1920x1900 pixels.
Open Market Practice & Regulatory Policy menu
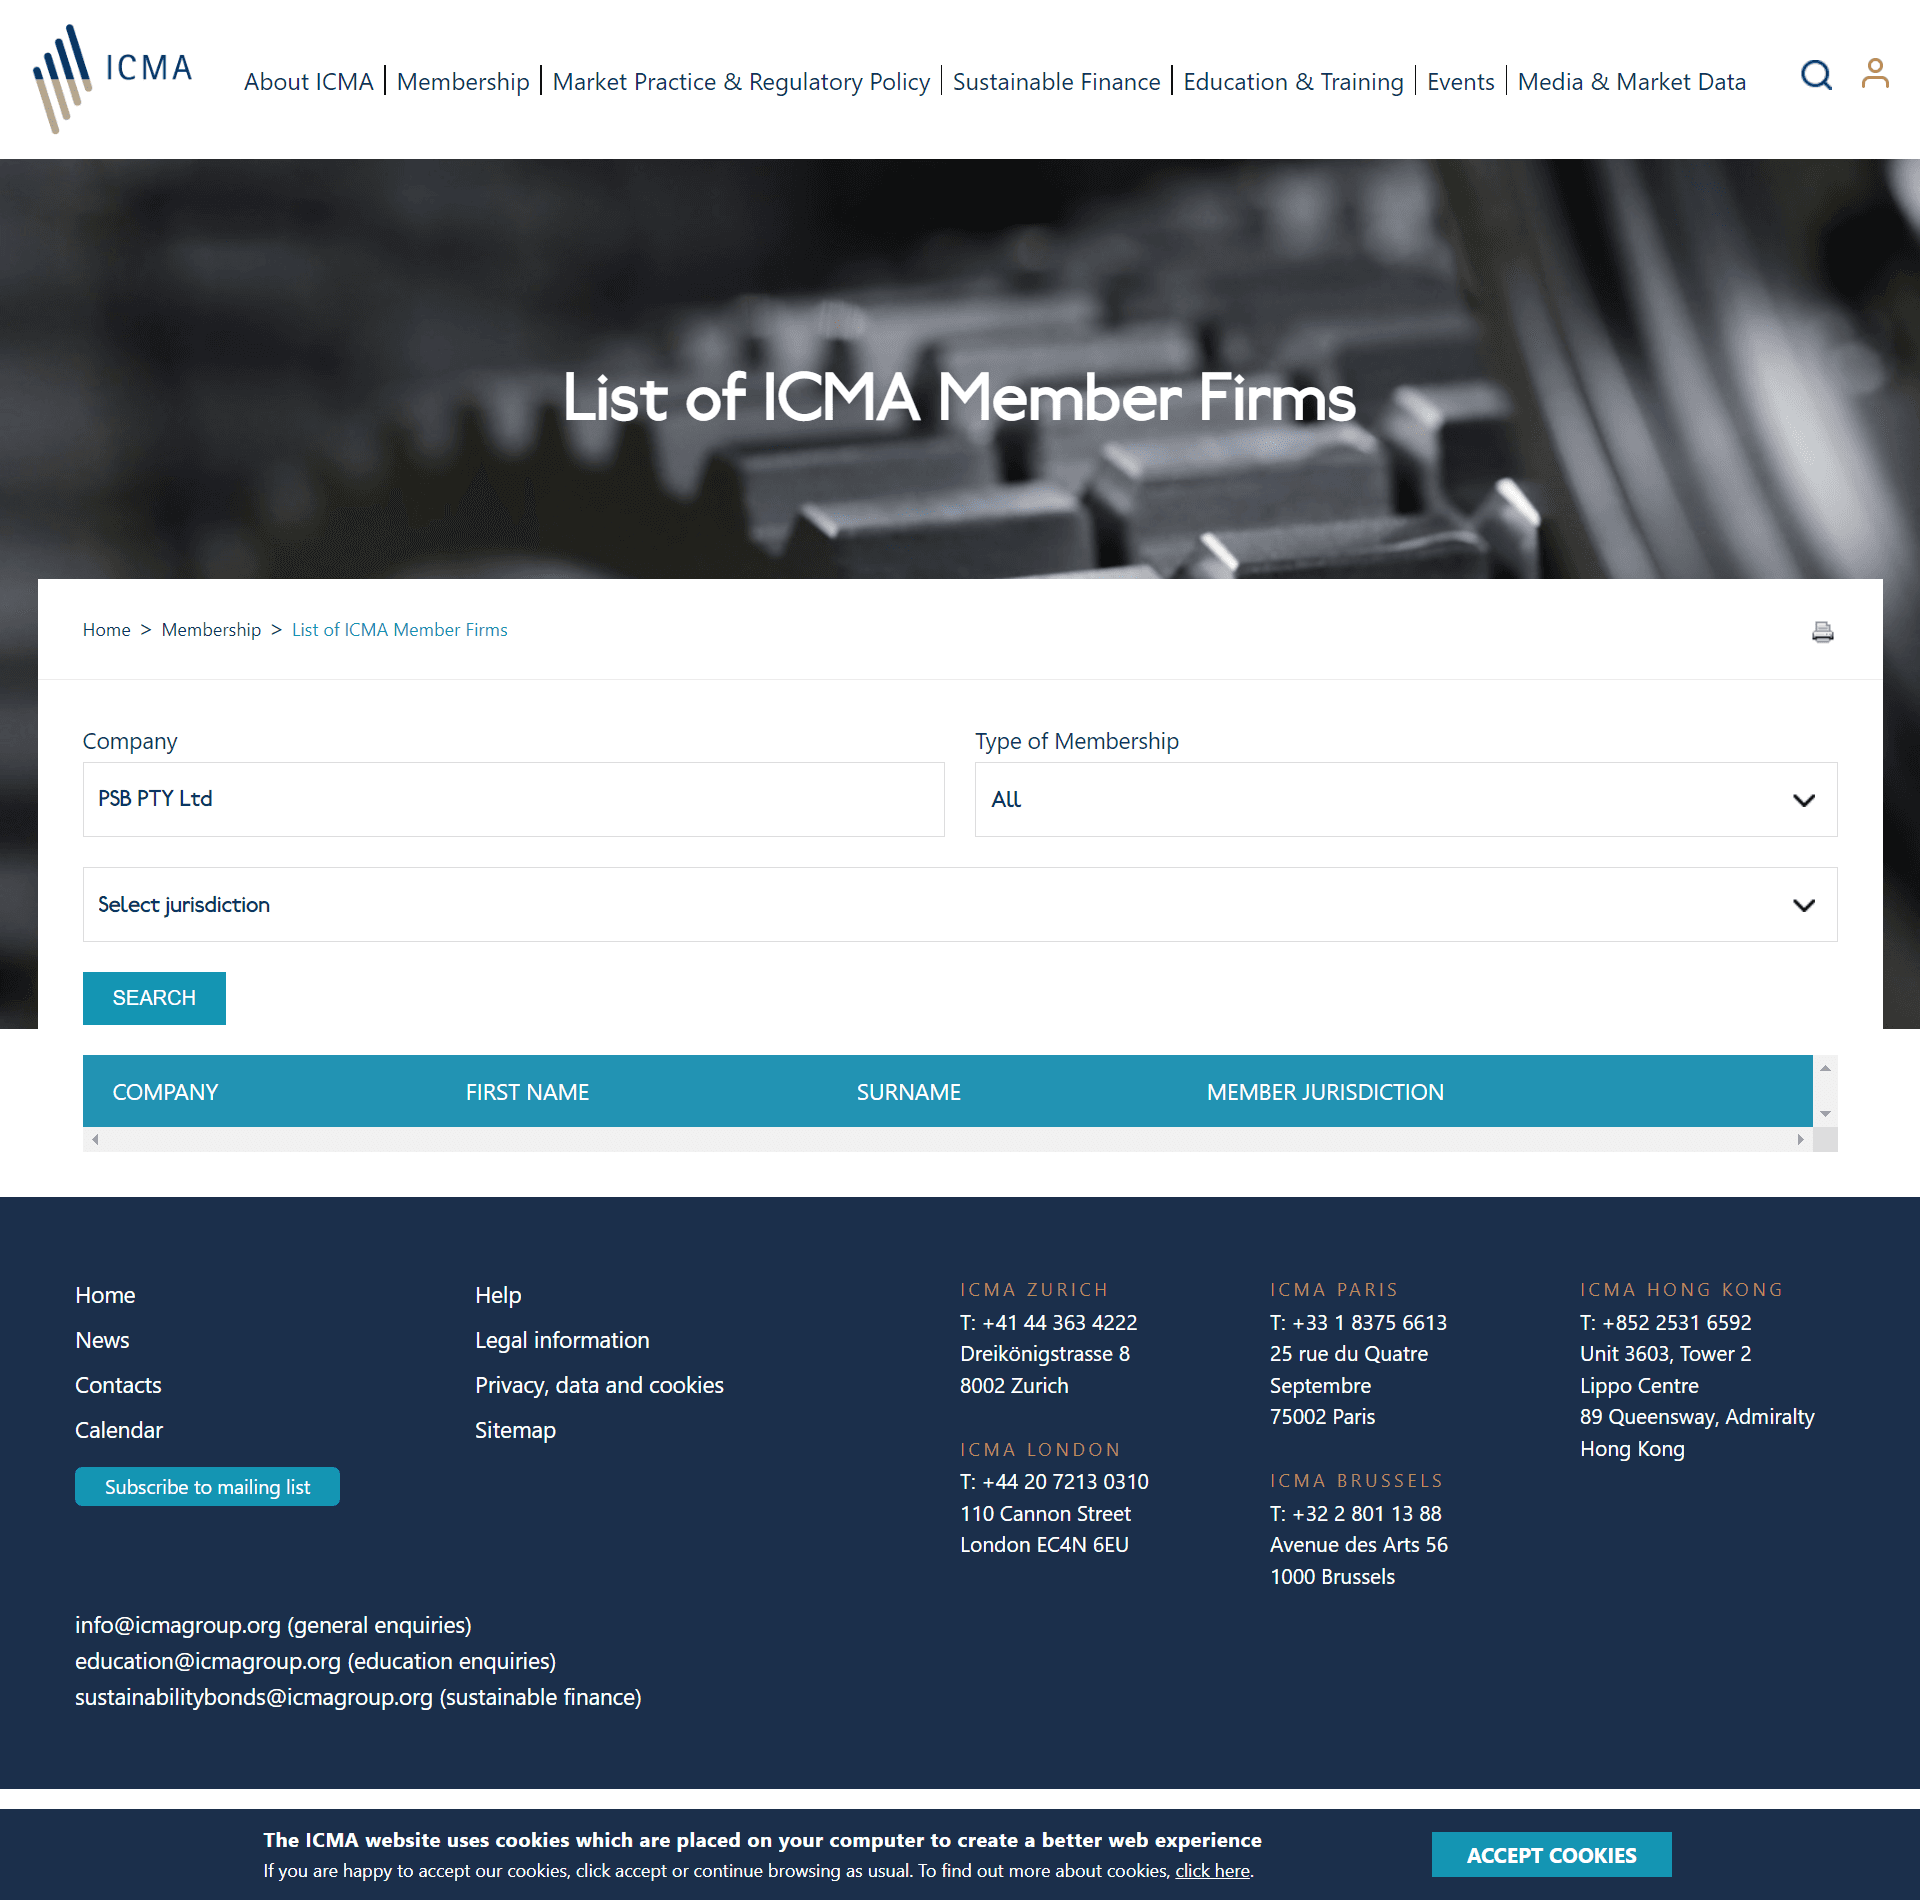tap(741, 81)
